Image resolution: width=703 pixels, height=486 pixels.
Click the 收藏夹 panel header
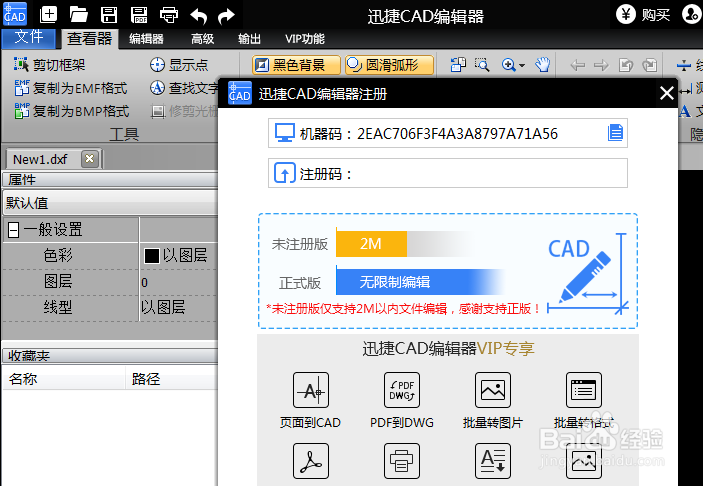[x=110, y=356]
